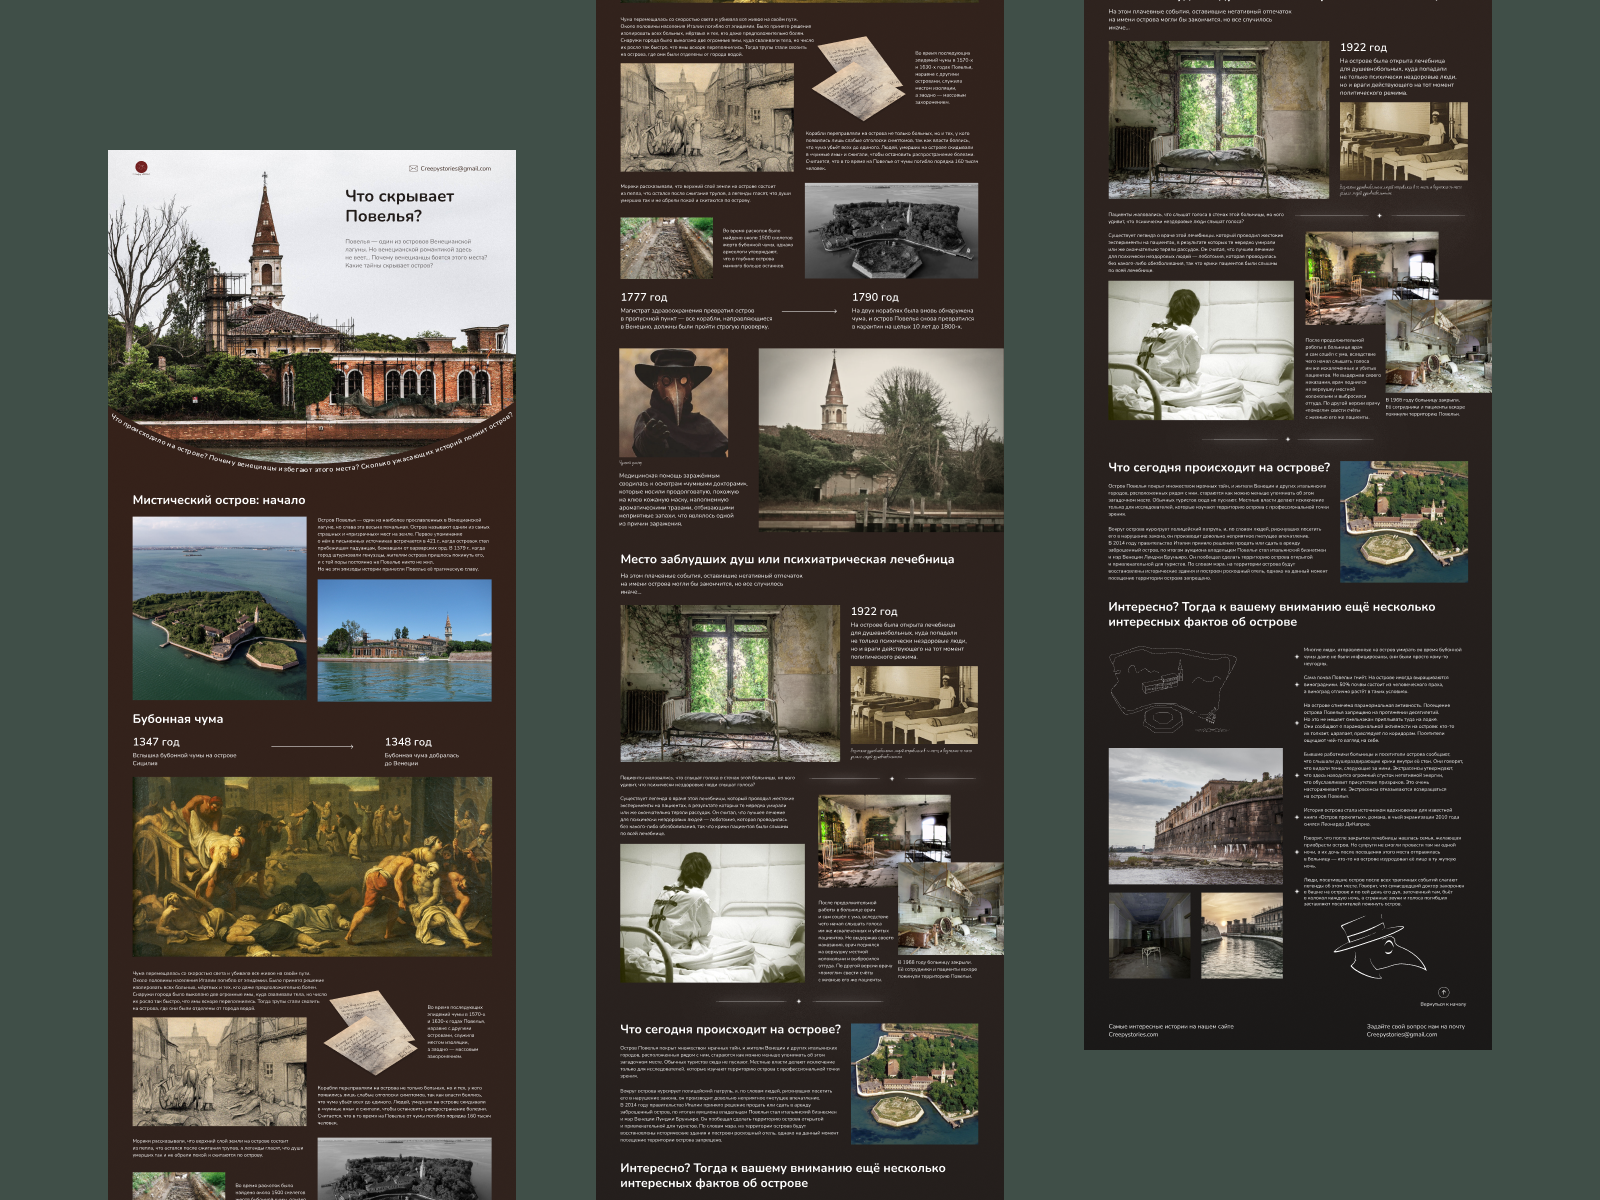The width and height of the screenshot is (1600, 1200).
Task: Open the large plague victims painting
Action: tap(312, 867)
